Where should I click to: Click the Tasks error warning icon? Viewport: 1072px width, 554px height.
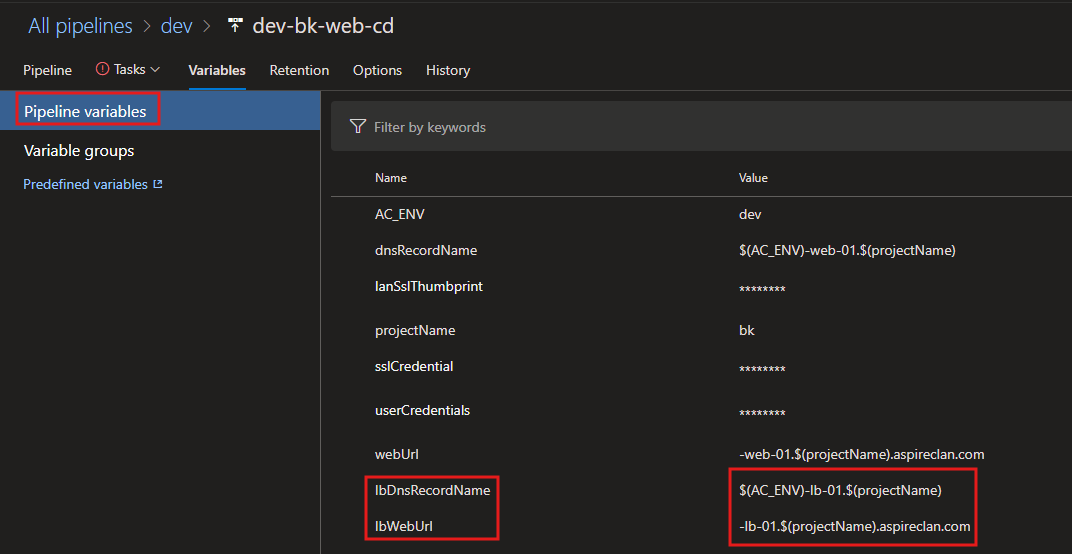tap(103, 69)
